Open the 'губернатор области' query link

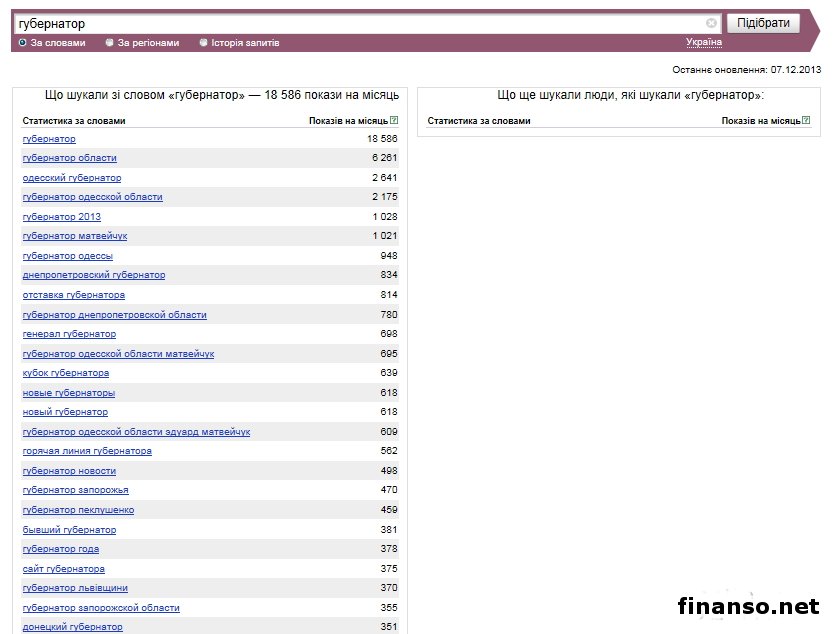click(x=69, y=158)
